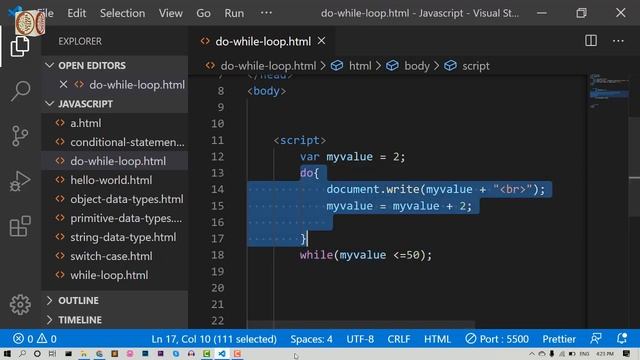Collapse the JAVASCRIPT folder section

click(114, 104)
